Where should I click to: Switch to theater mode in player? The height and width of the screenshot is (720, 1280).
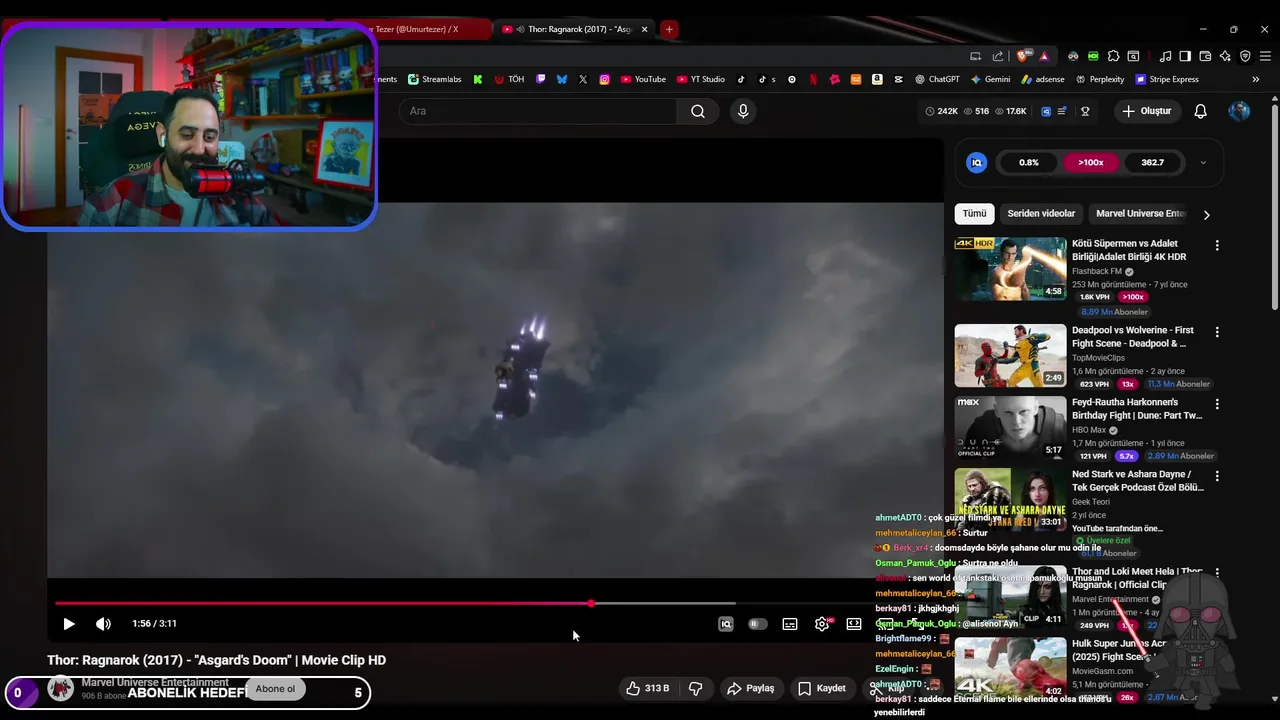[x=854, y=624]
